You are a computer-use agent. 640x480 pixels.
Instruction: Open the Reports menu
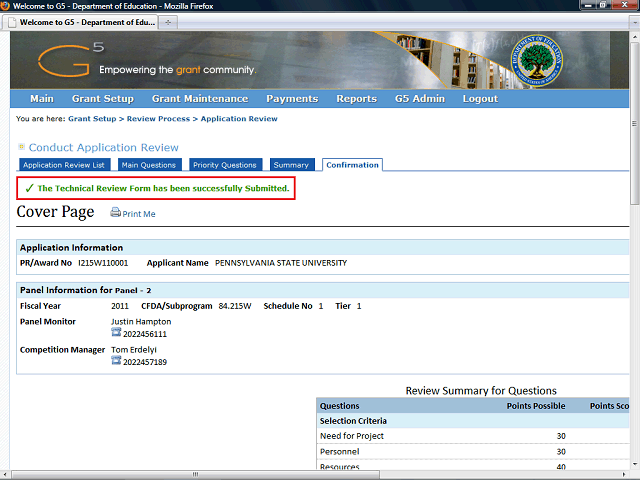coord(356,99)
